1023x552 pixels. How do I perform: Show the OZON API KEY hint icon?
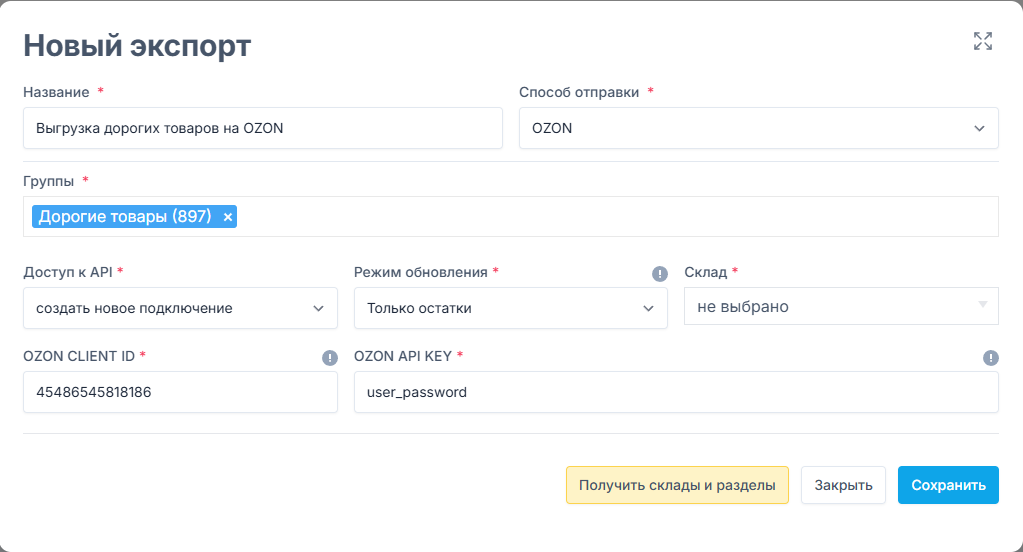990,358
